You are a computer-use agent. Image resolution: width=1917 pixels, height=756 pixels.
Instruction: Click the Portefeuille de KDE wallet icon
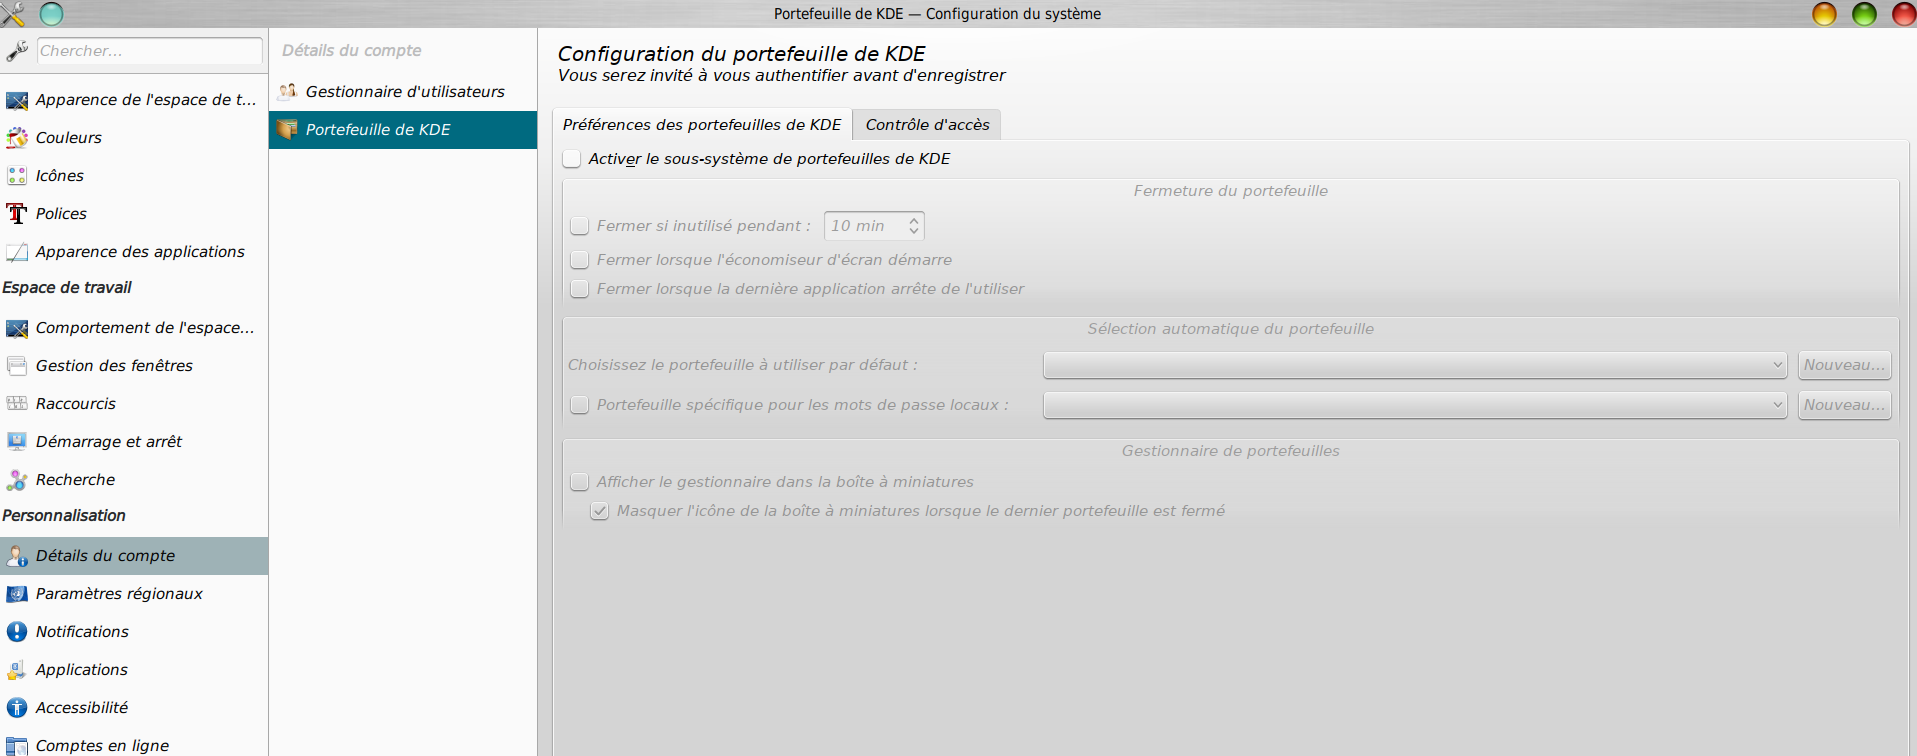click(x=288, y=130)
